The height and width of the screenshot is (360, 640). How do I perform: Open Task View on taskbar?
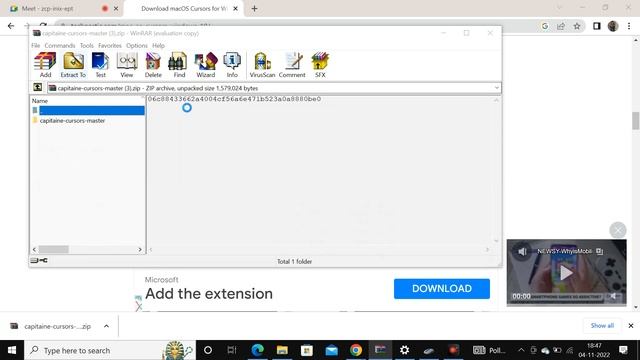[232, 350]
